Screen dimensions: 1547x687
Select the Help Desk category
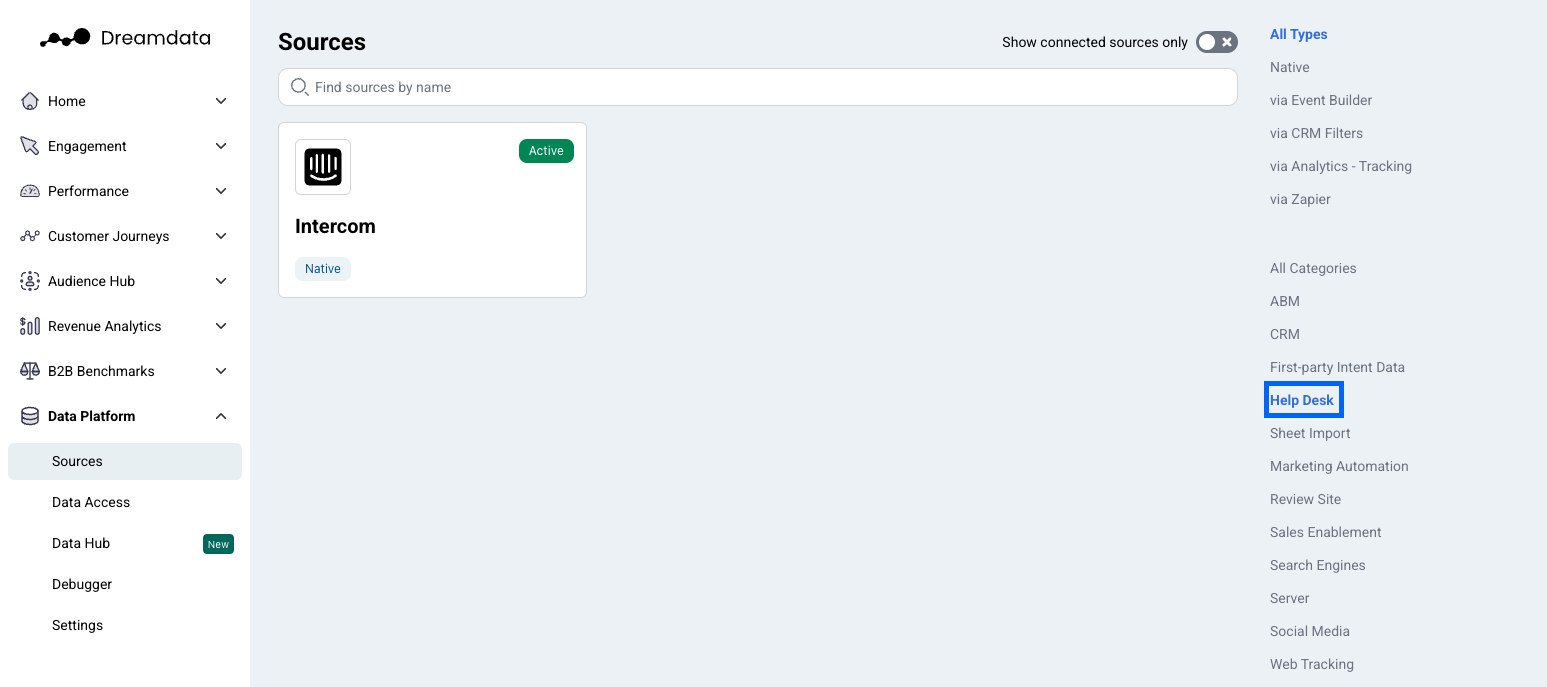point(1302,400)
